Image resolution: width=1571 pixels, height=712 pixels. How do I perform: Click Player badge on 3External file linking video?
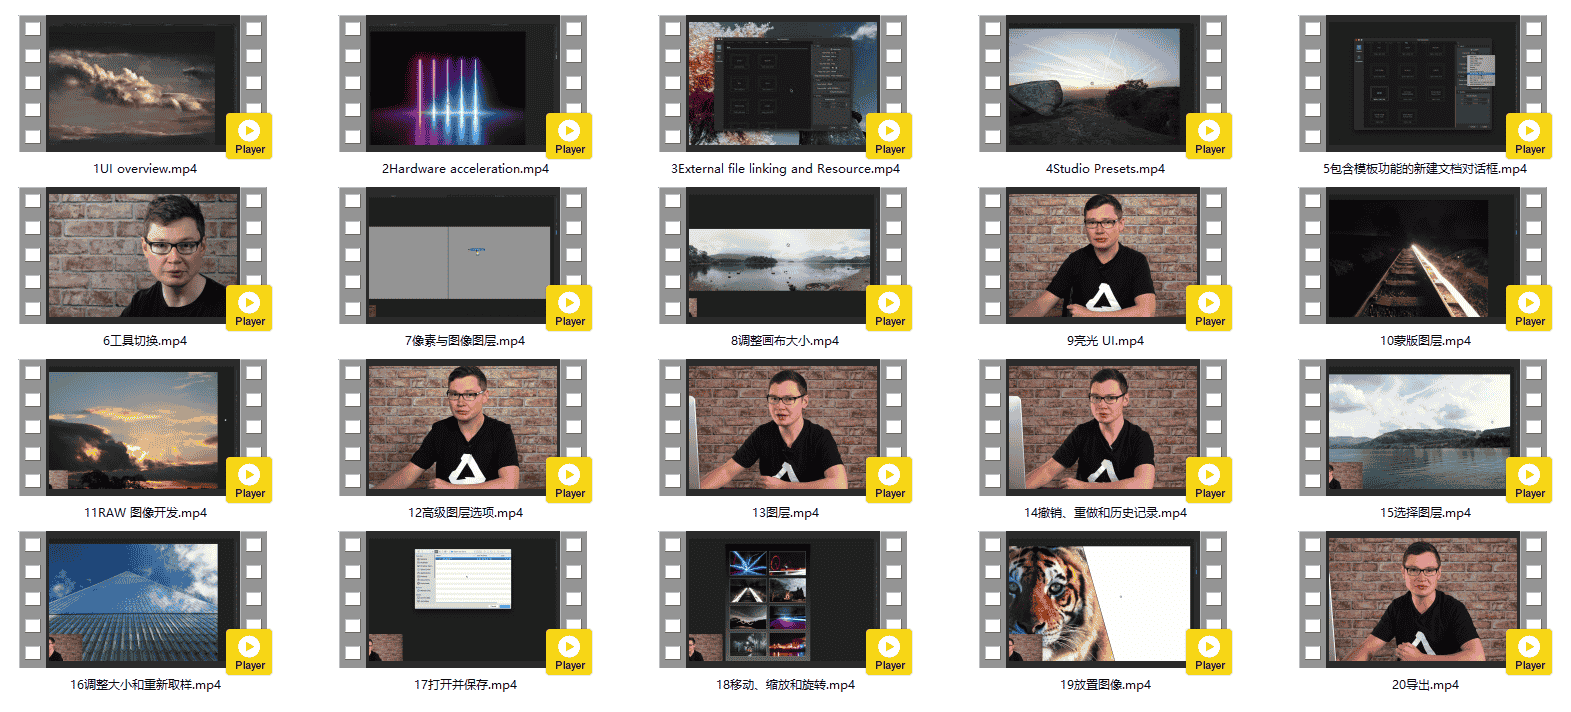(889, 136)
